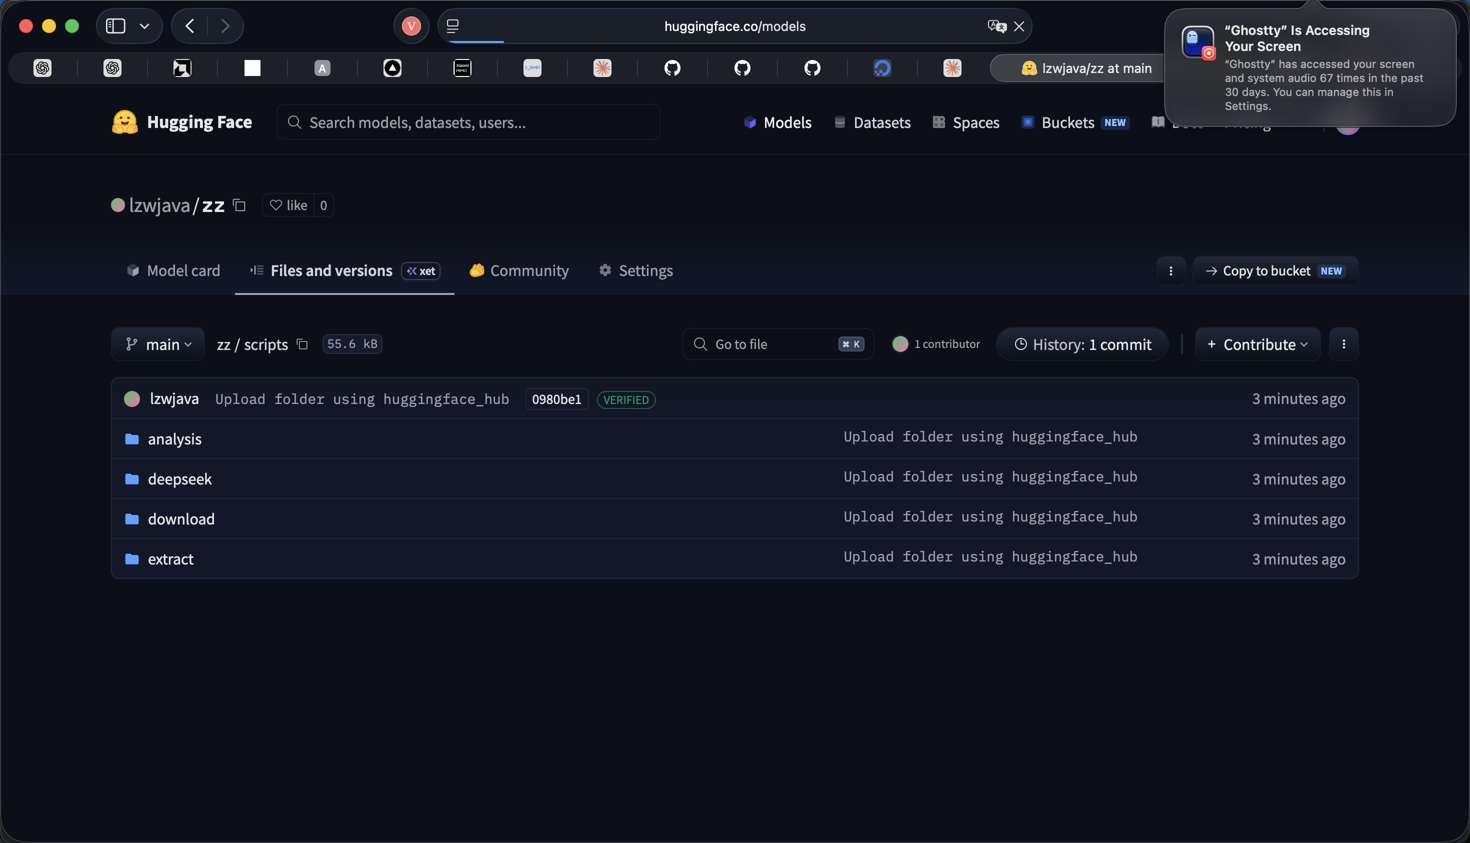Click the xet badge on Files and versions
Screen dimensions: 1470x843
[421, 271]
